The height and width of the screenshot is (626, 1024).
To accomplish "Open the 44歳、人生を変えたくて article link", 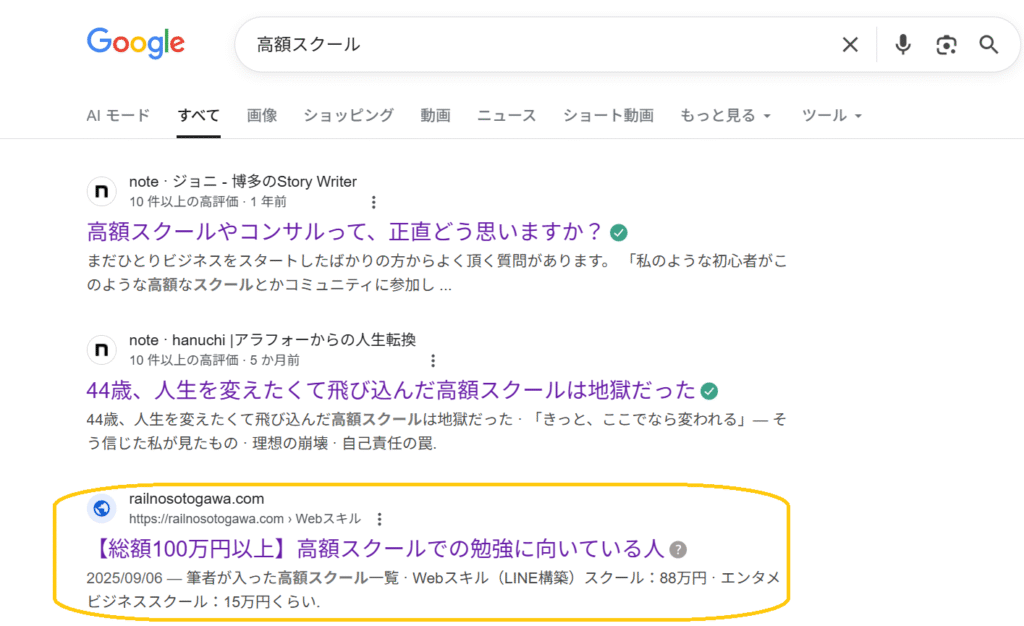I will pos(391,390).
